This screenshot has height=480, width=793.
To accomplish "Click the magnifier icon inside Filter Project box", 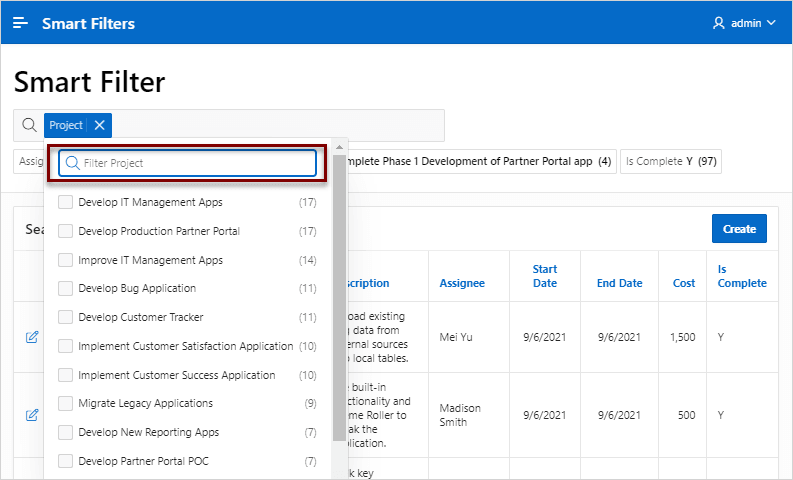I will point(72,163).
